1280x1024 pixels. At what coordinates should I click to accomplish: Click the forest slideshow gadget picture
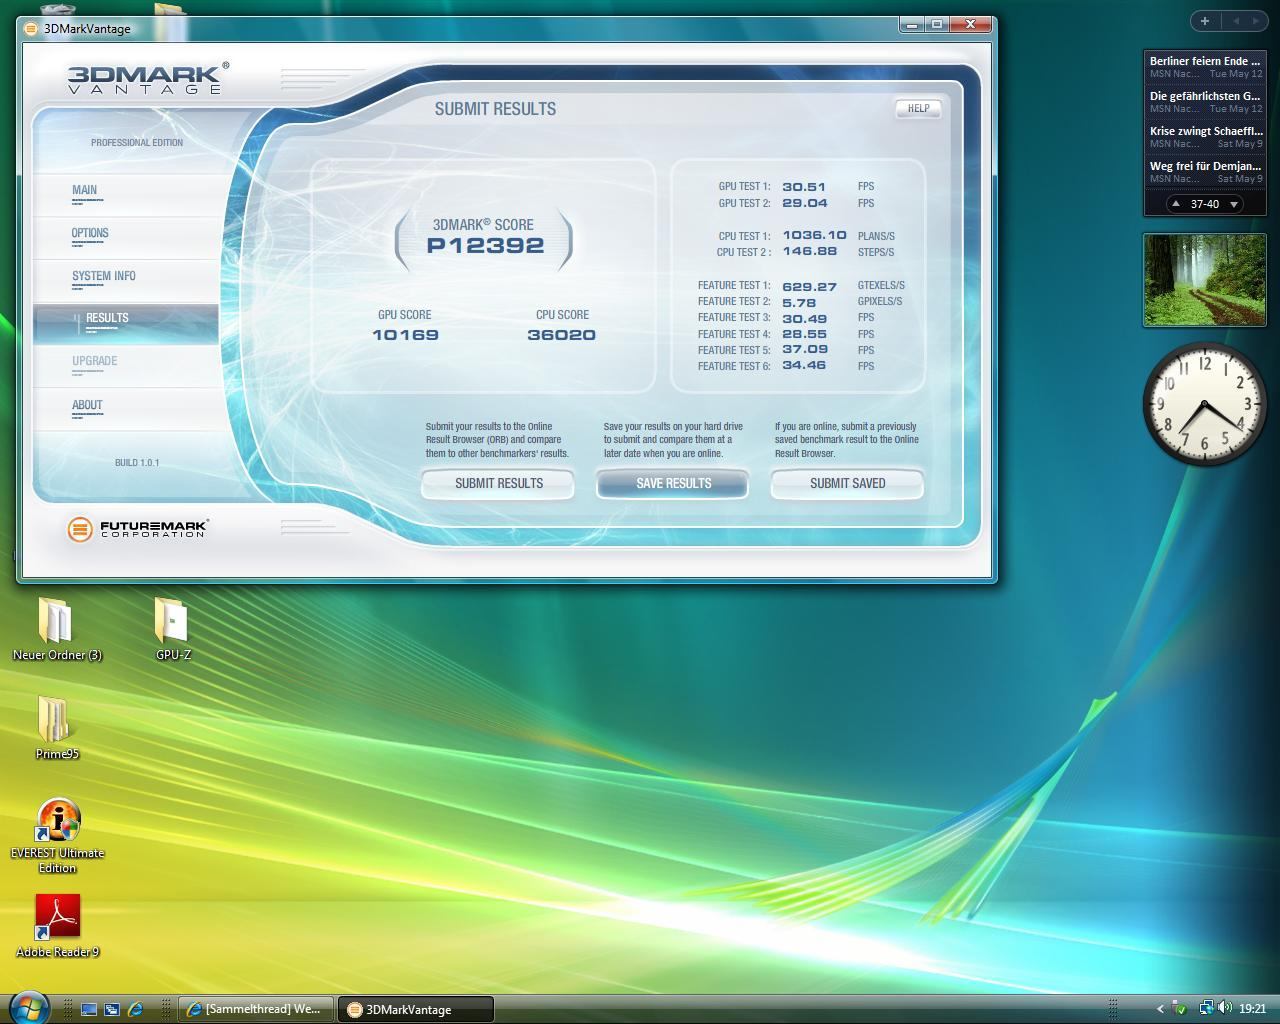pyautogui.click(x=1205, y=280)
